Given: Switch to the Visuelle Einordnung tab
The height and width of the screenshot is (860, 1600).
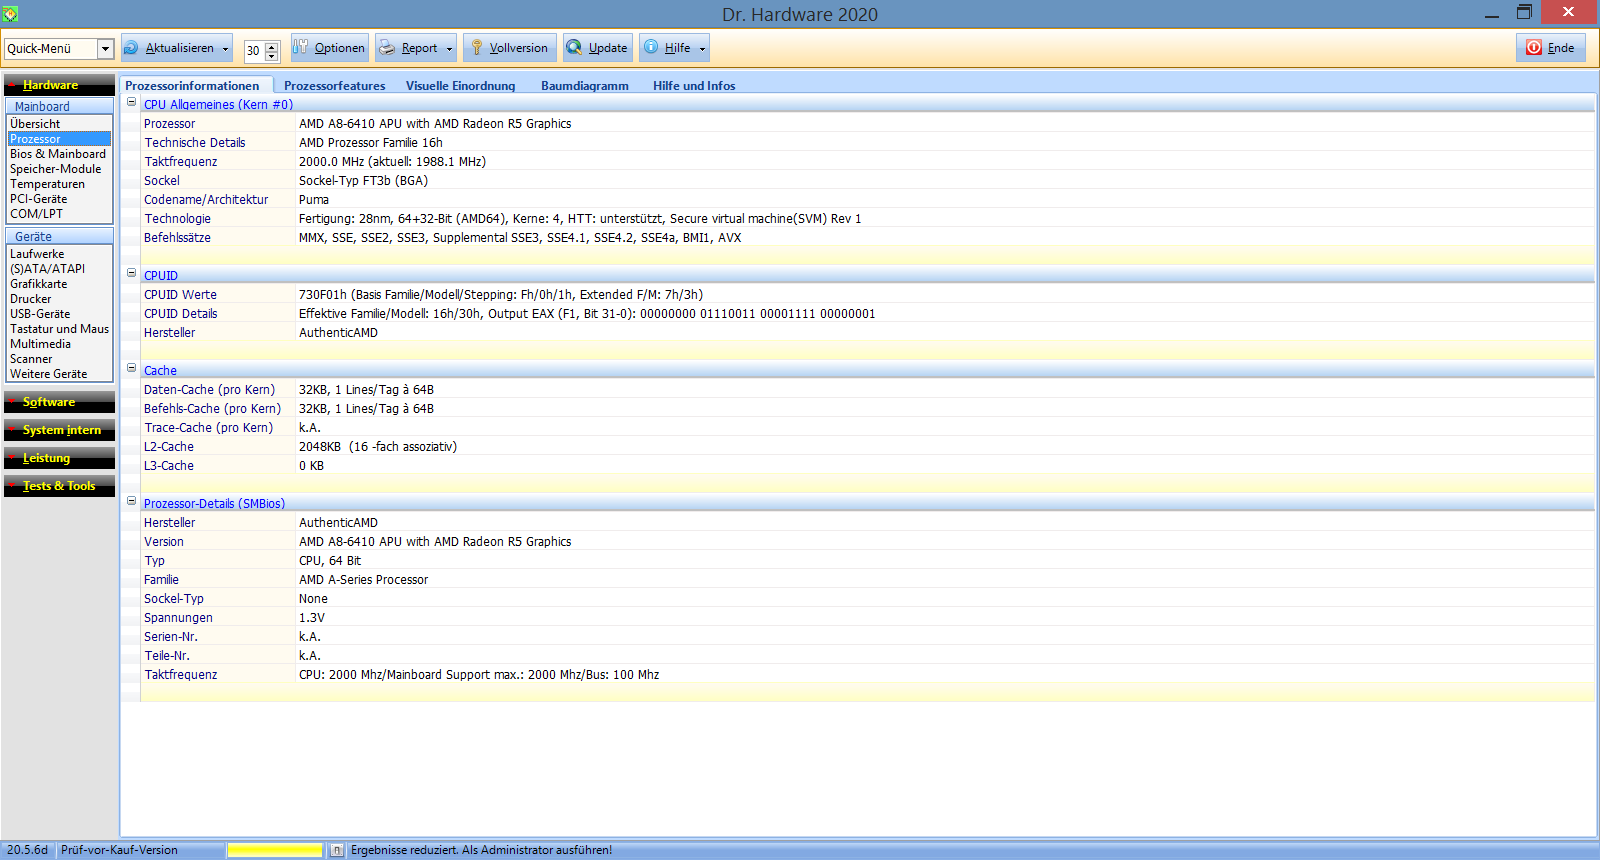Looking at the screenshot, I should pos(460,86).
